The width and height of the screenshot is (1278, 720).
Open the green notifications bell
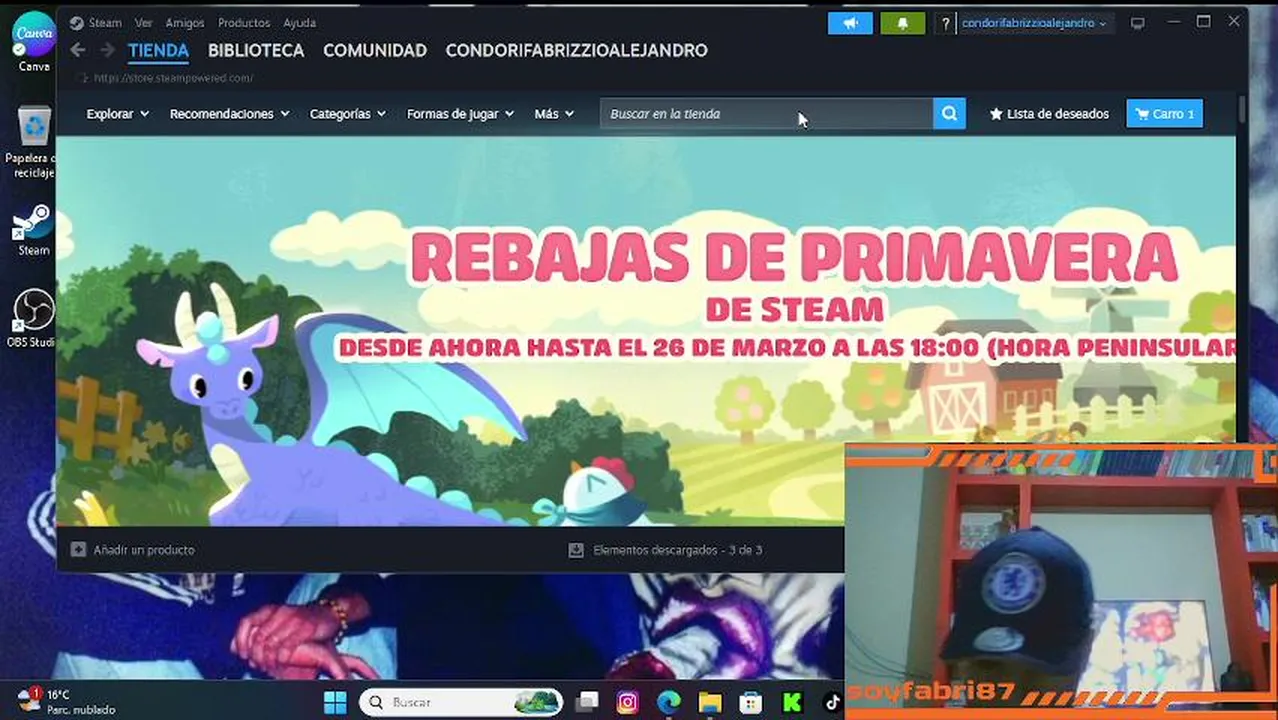coord(902,23)
